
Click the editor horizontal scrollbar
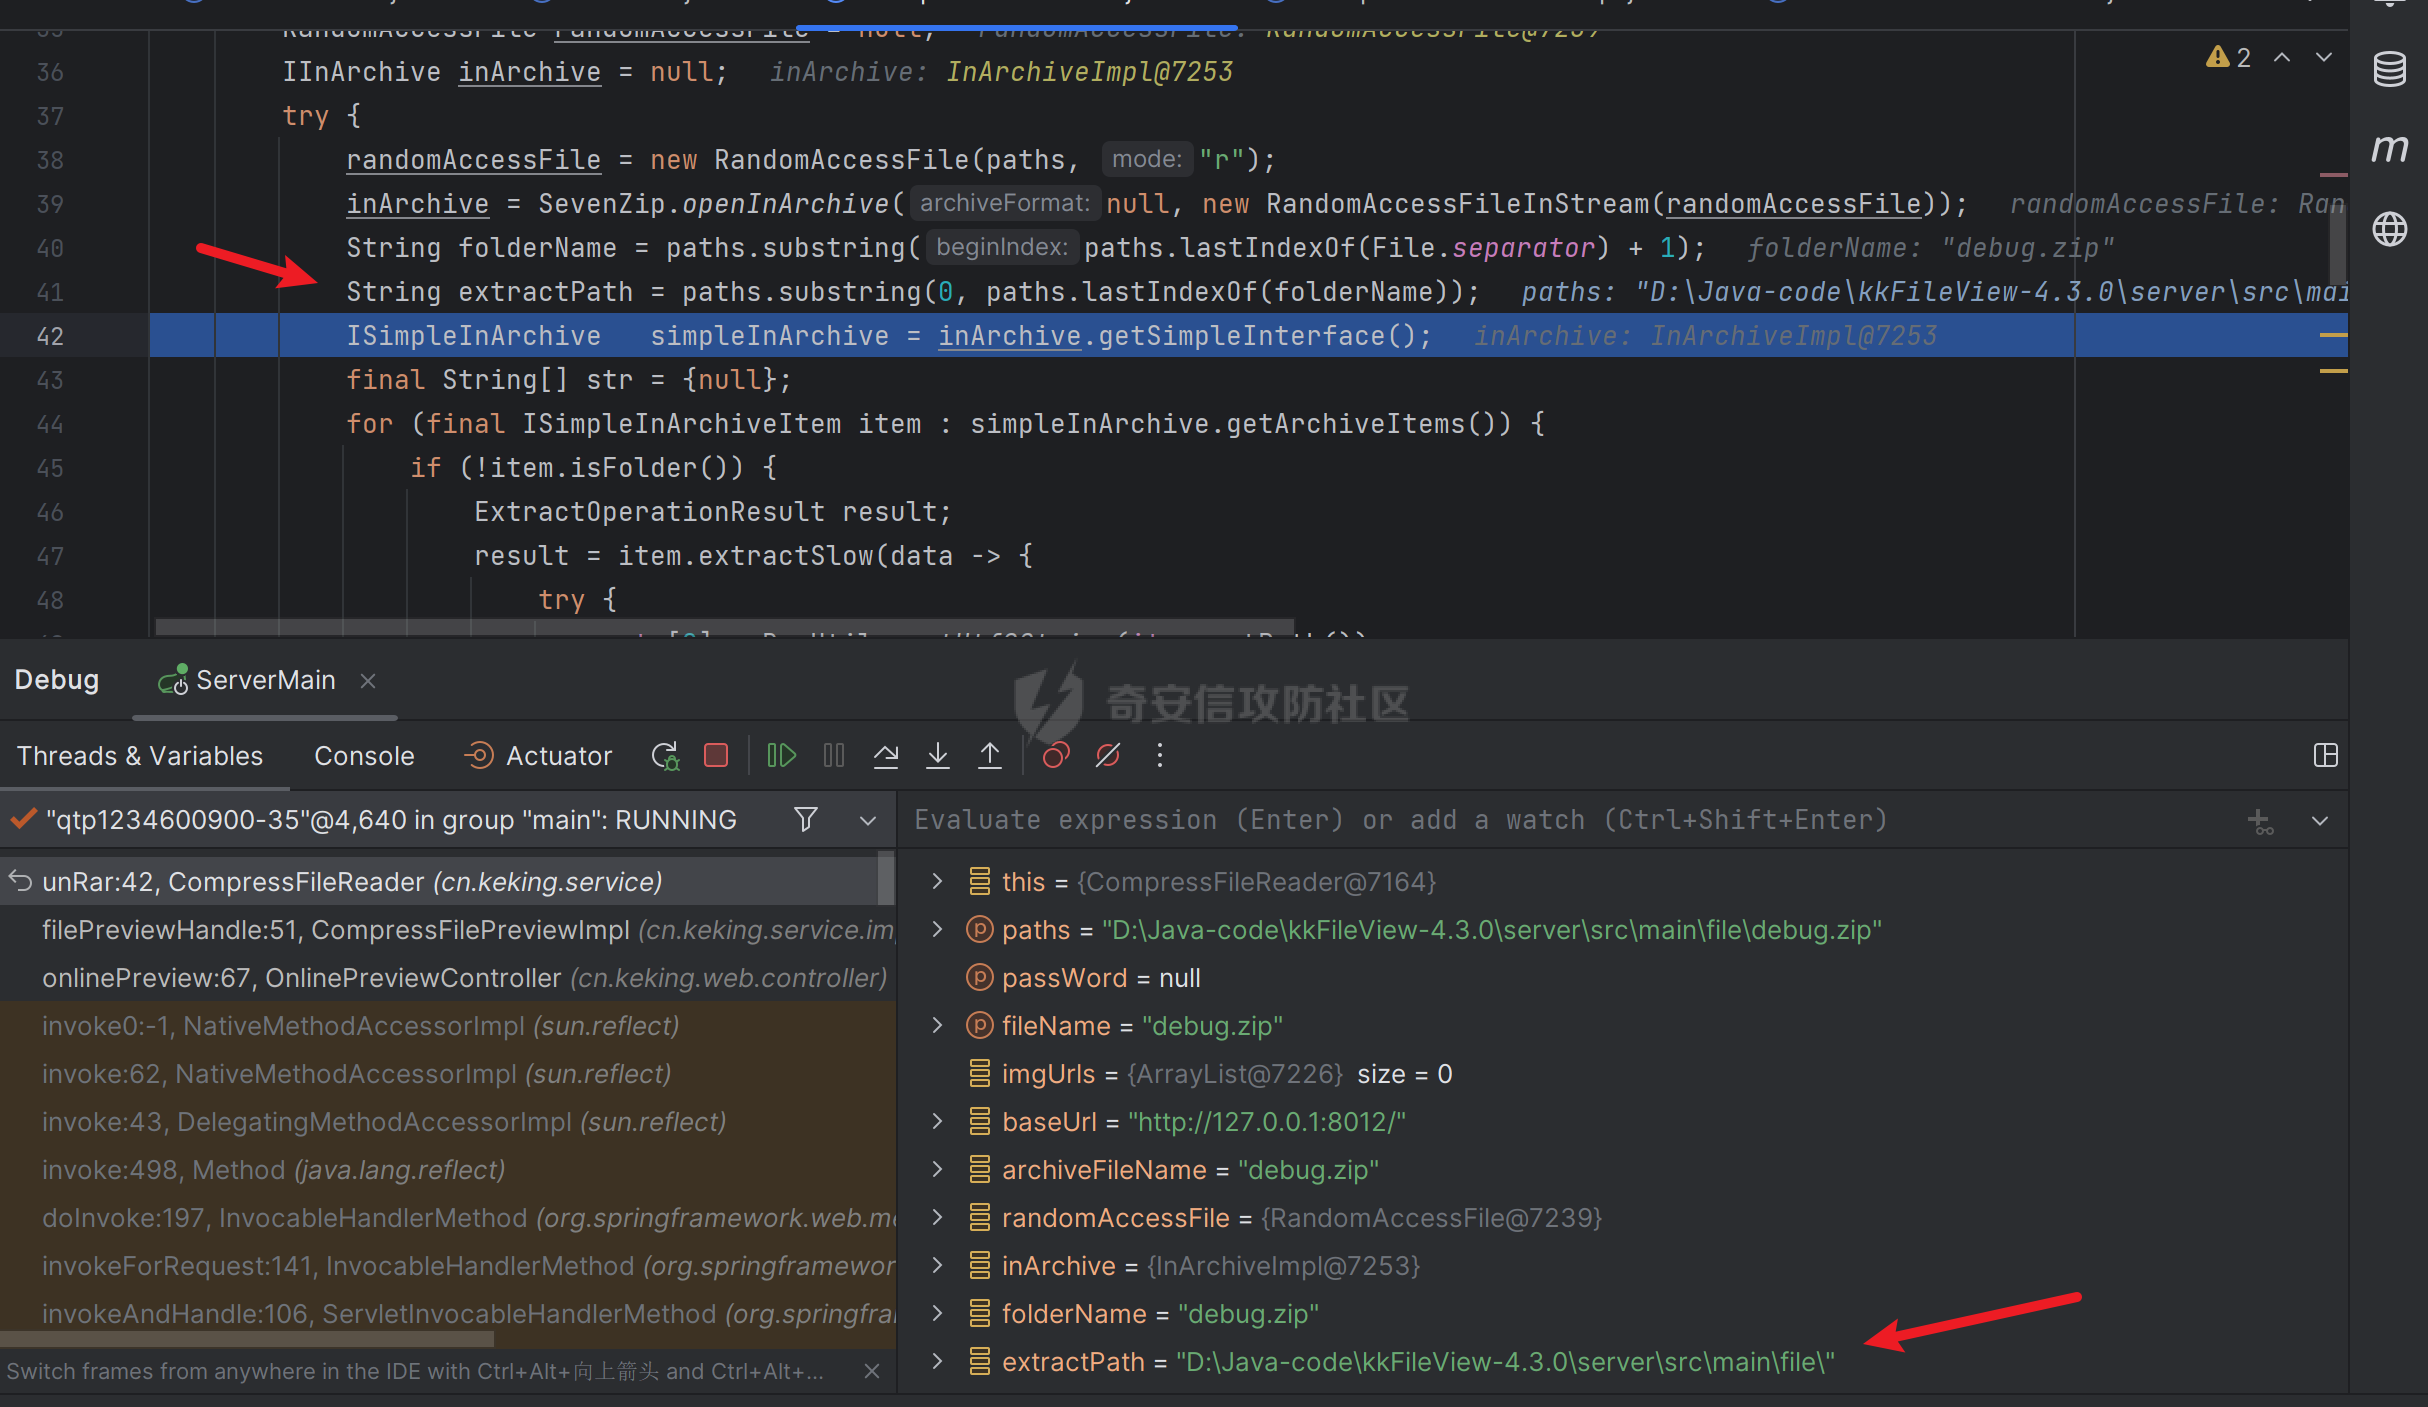point(725,627)
